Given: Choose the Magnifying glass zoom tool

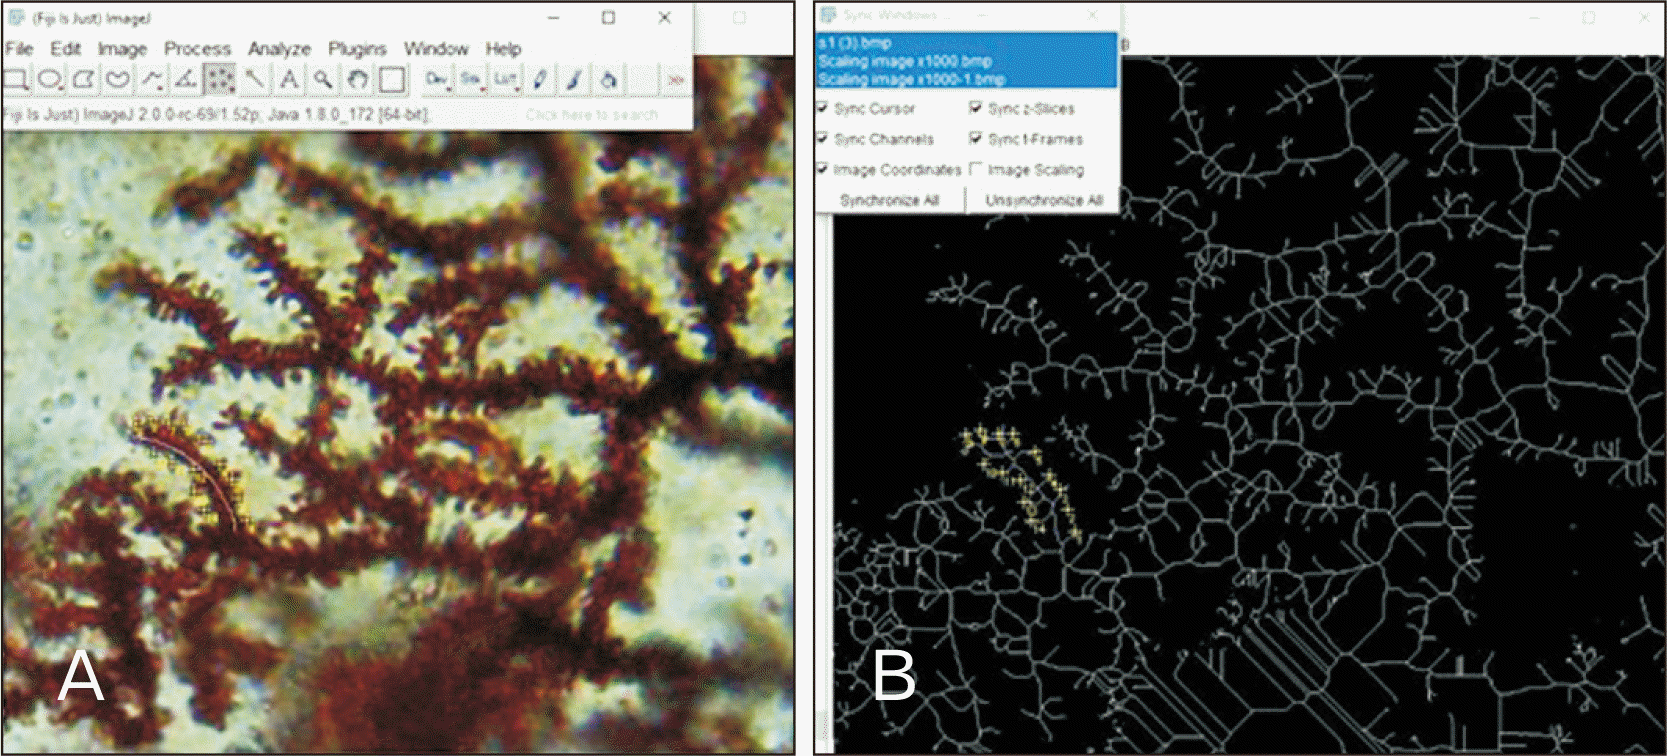Looking at the screenshot, I should [x=323, y=79].
